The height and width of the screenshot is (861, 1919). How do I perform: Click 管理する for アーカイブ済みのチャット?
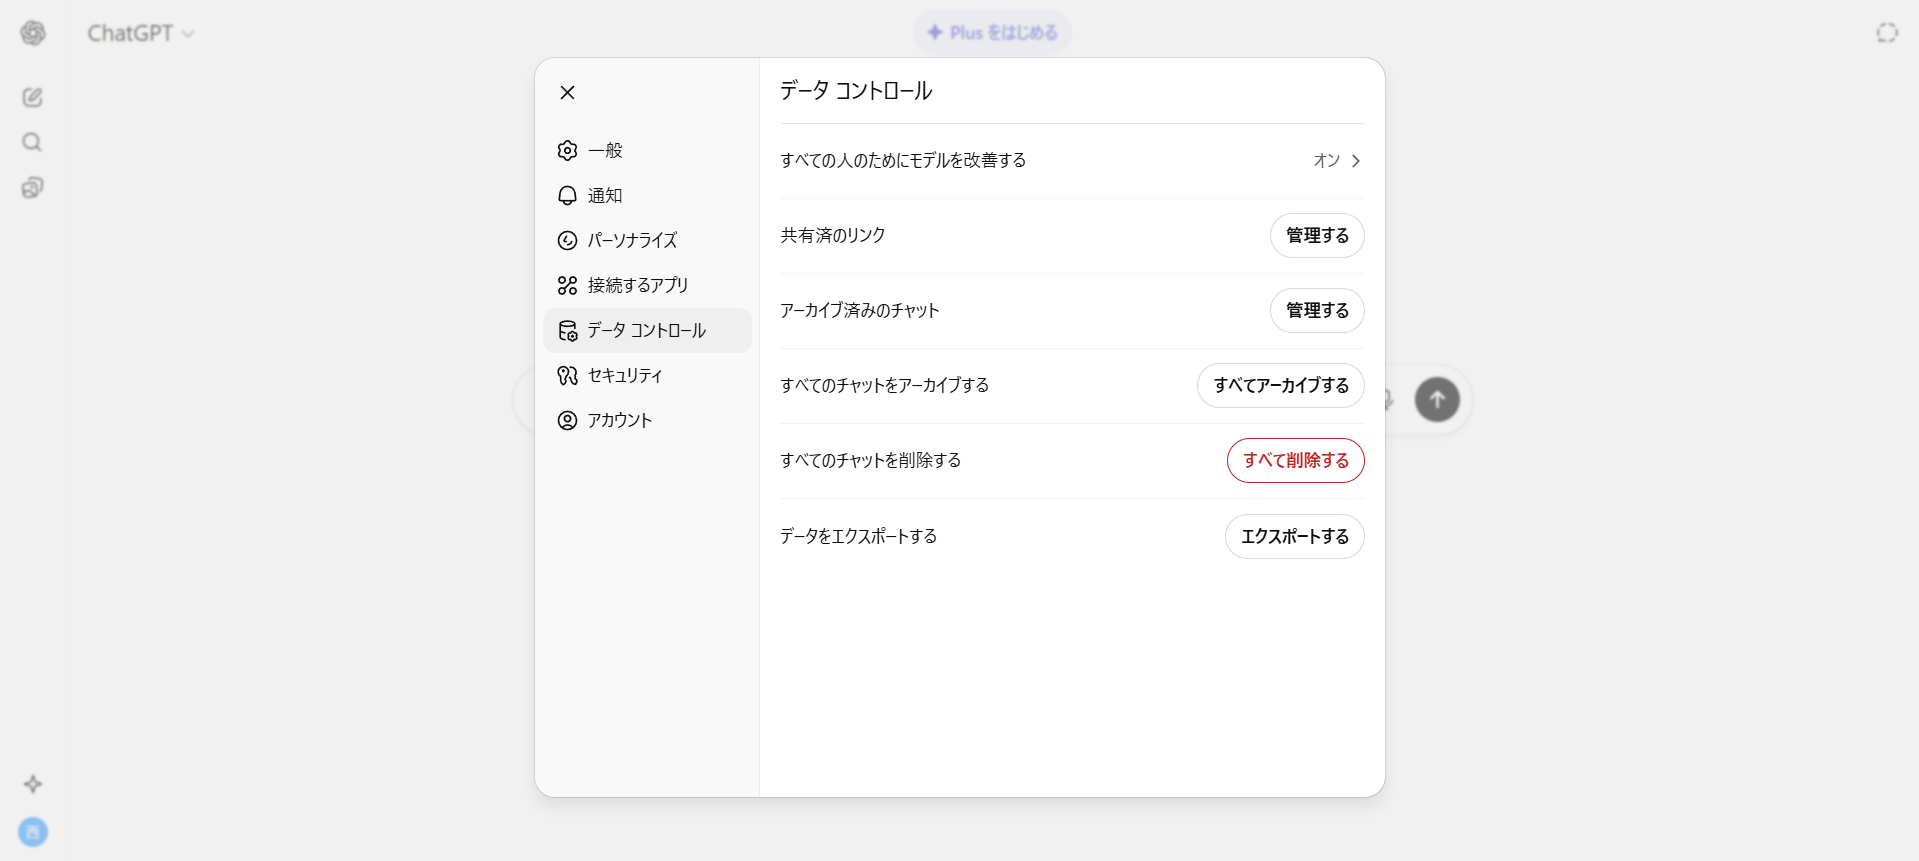tap(1316, 311)
